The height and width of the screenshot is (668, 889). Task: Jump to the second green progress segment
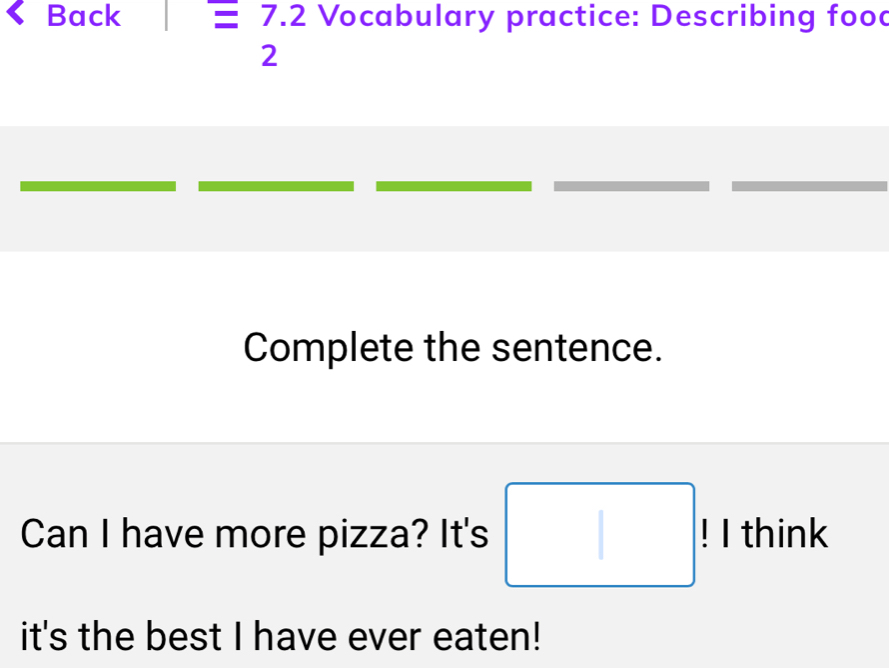tap(276, 185)
